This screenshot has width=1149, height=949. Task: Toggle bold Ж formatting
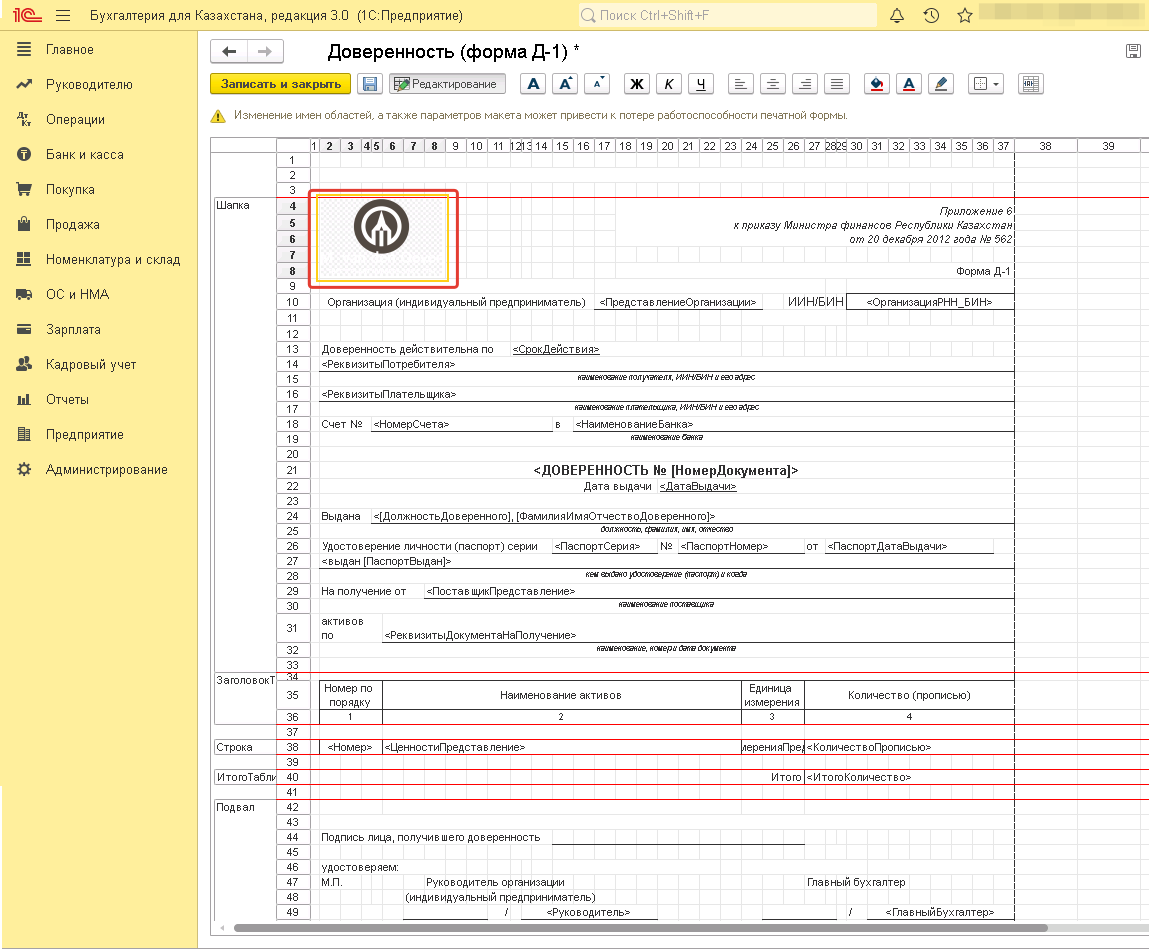[x=638, y=84]
